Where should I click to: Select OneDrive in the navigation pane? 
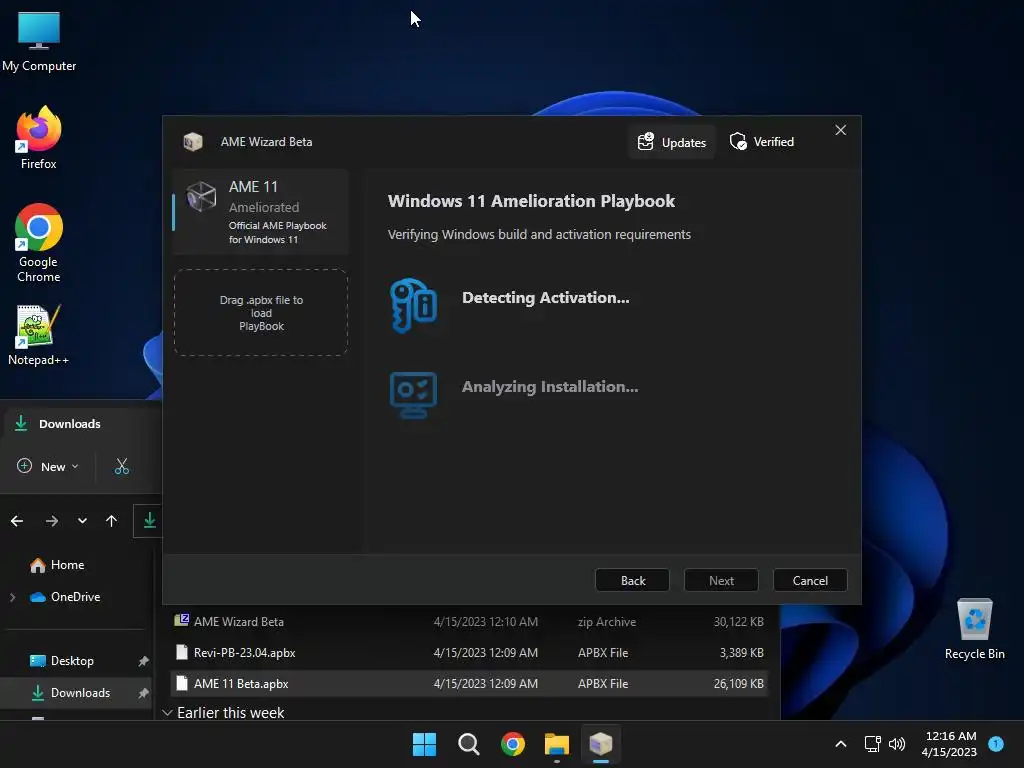[65, 597]
